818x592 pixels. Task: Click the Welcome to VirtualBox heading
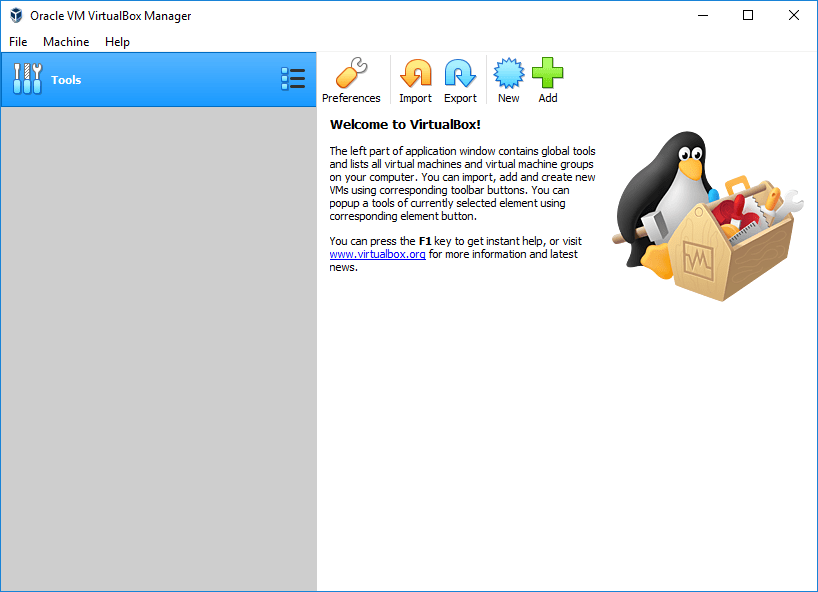[405, 125]
